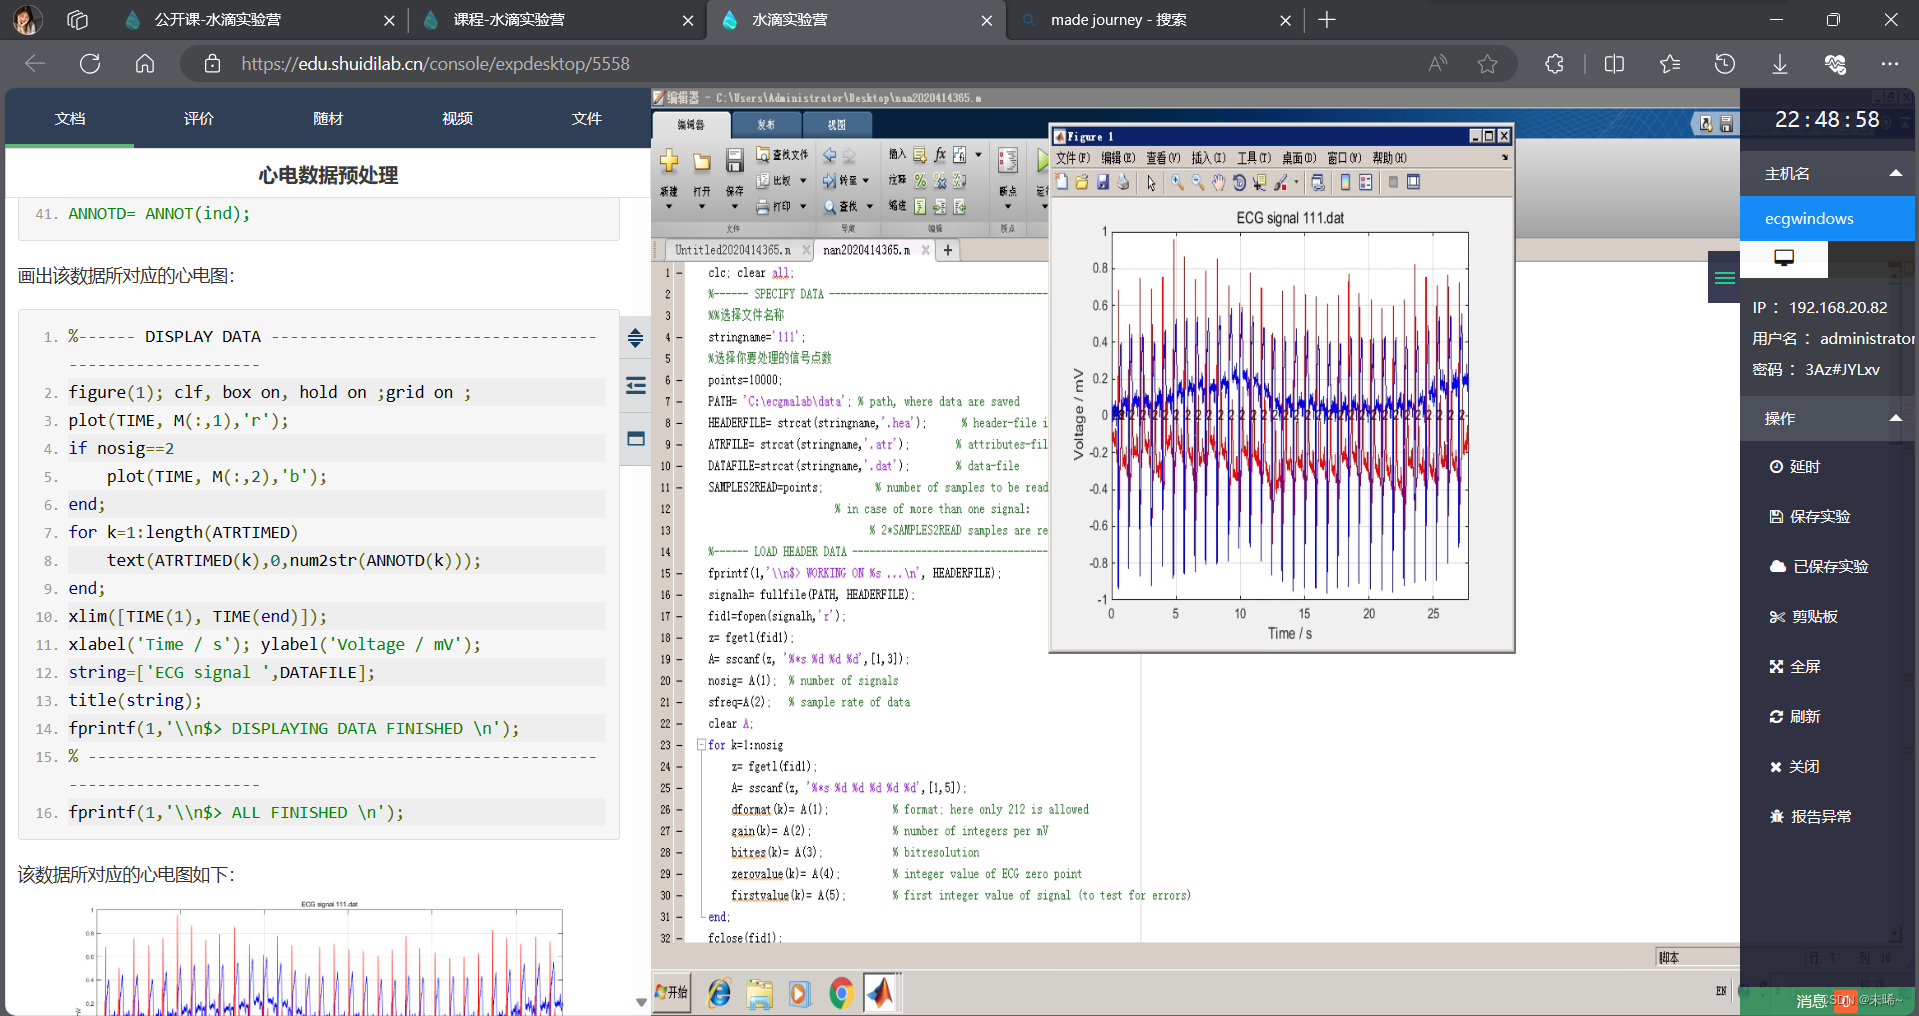
Task: Open the New (新建) dropdown arrow
Action: point(669,207)
